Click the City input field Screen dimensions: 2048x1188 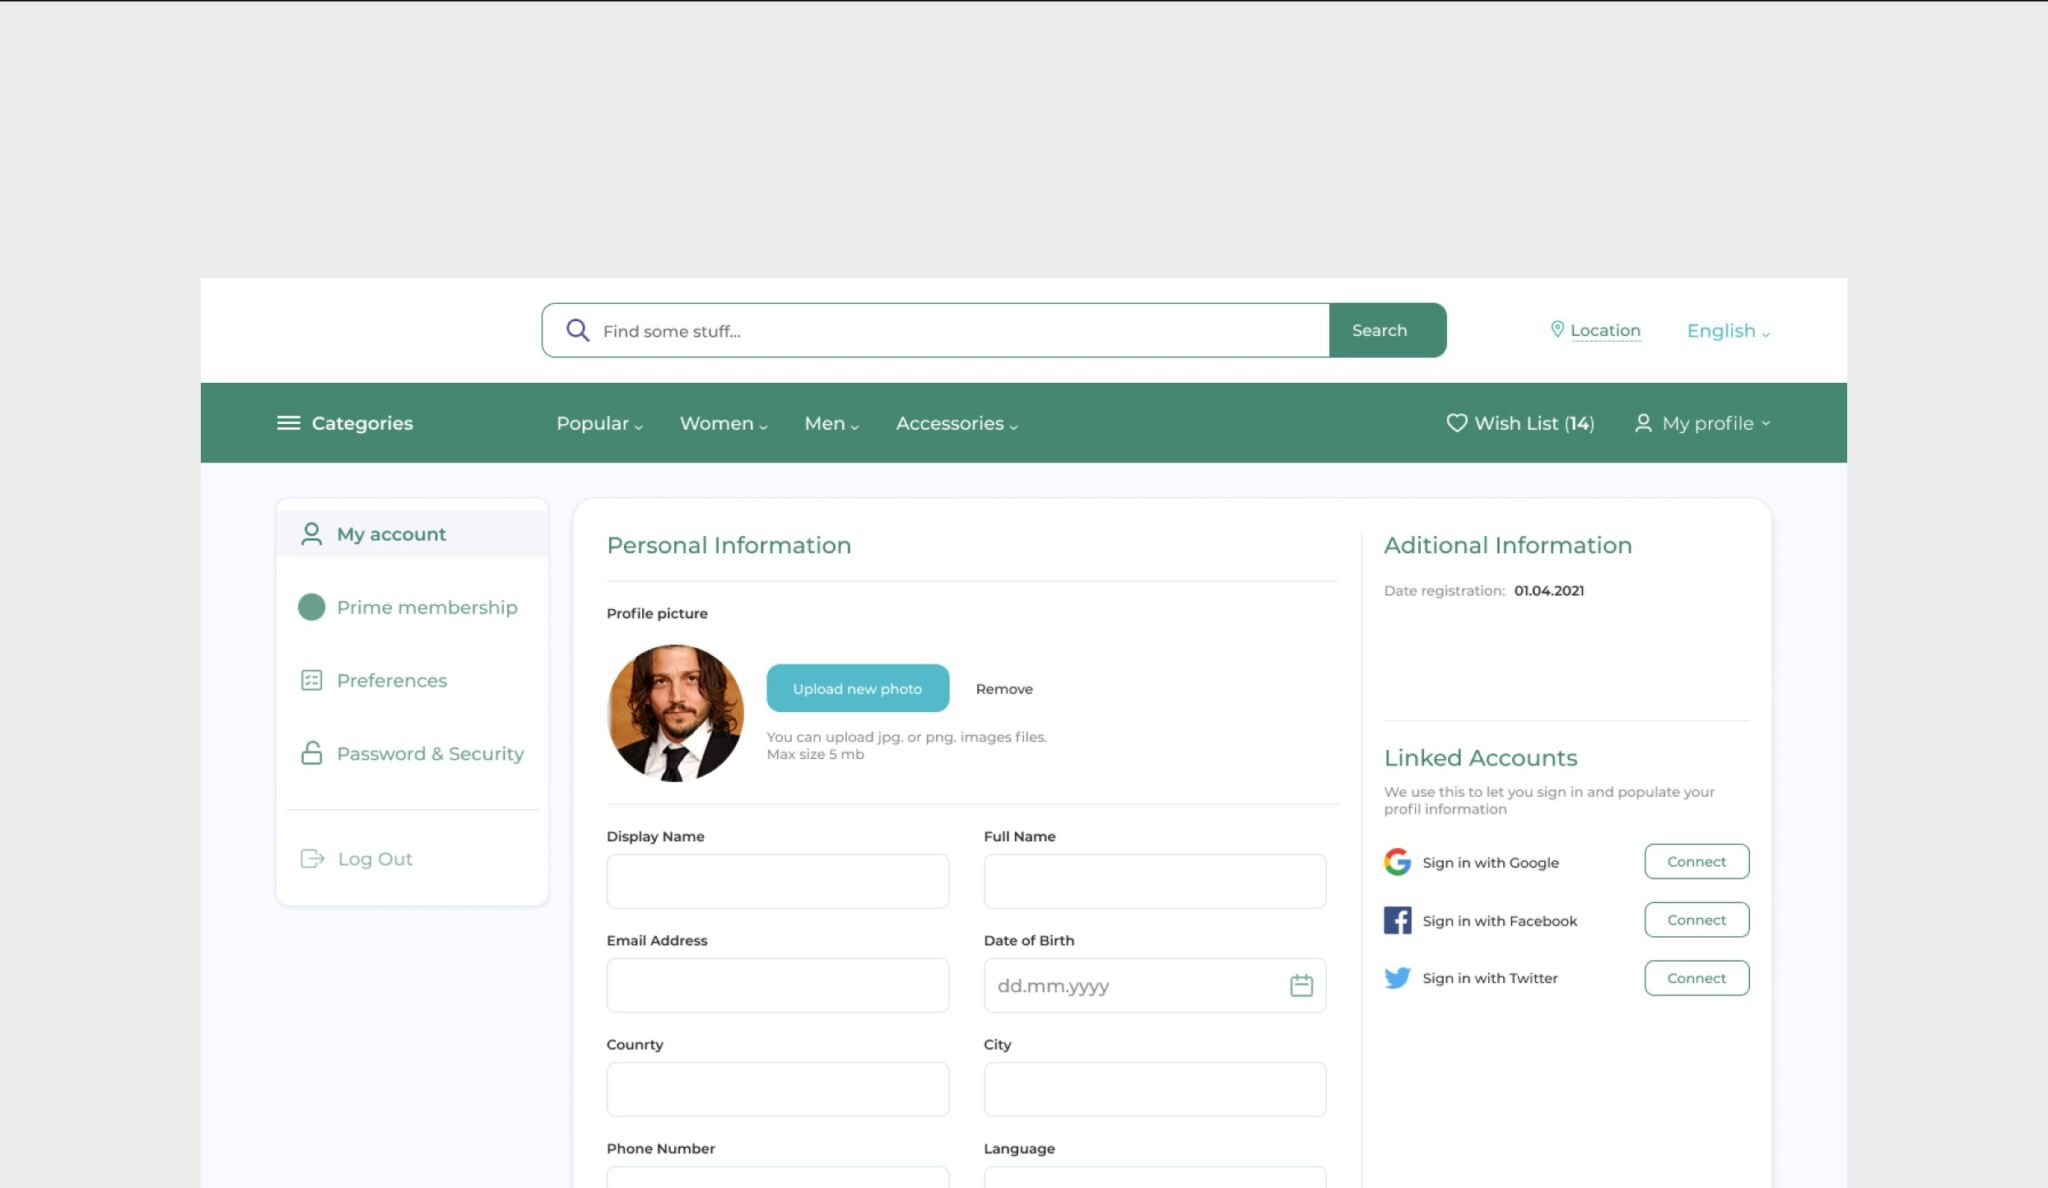tap(1154, 1089)
